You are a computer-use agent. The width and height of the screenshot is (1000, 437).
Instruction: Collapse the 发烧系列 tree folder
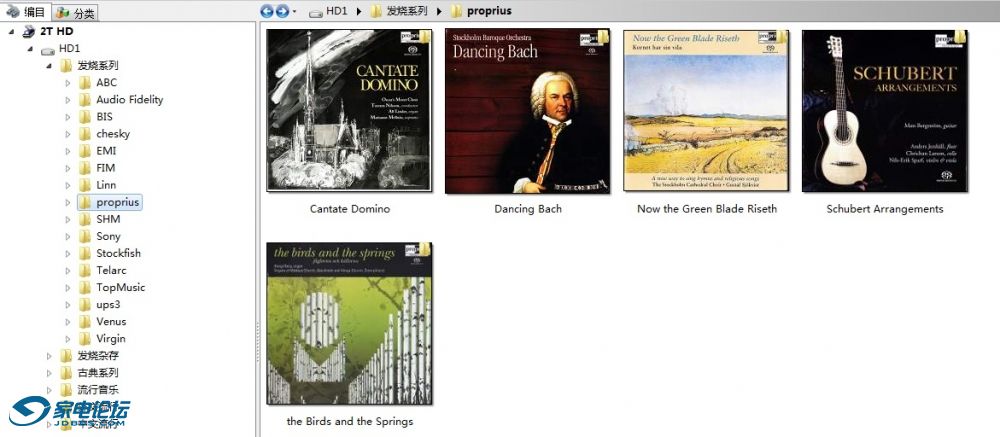click(x=49, y=66)
